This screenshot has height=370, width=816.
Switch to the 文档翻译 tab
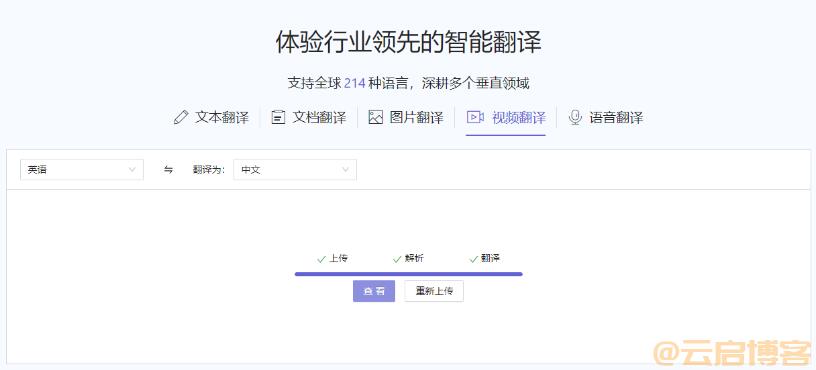[x=309, y=117]
